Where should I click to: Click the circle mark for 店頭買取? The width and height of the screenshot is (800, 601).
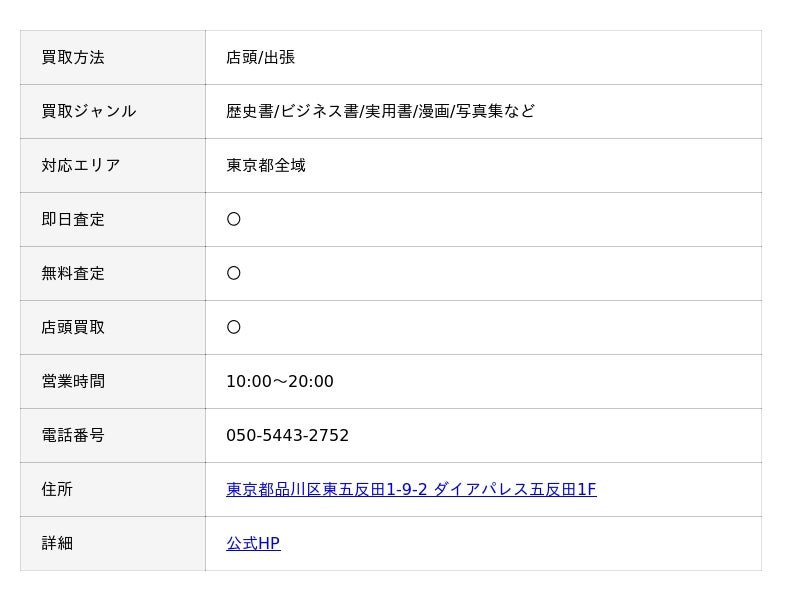(234, 327)
